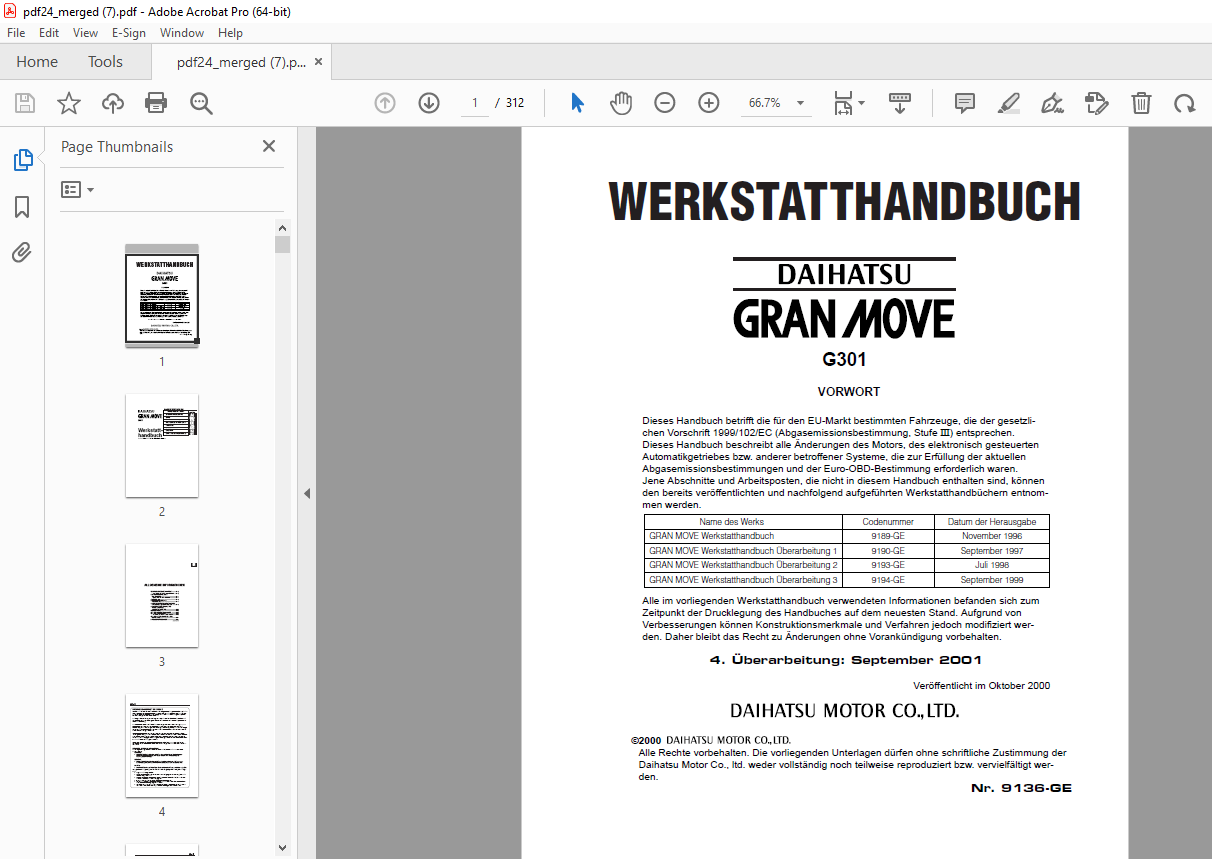
Task: Click the thumbnails scroll down arrow
Action: pos(282,848)
